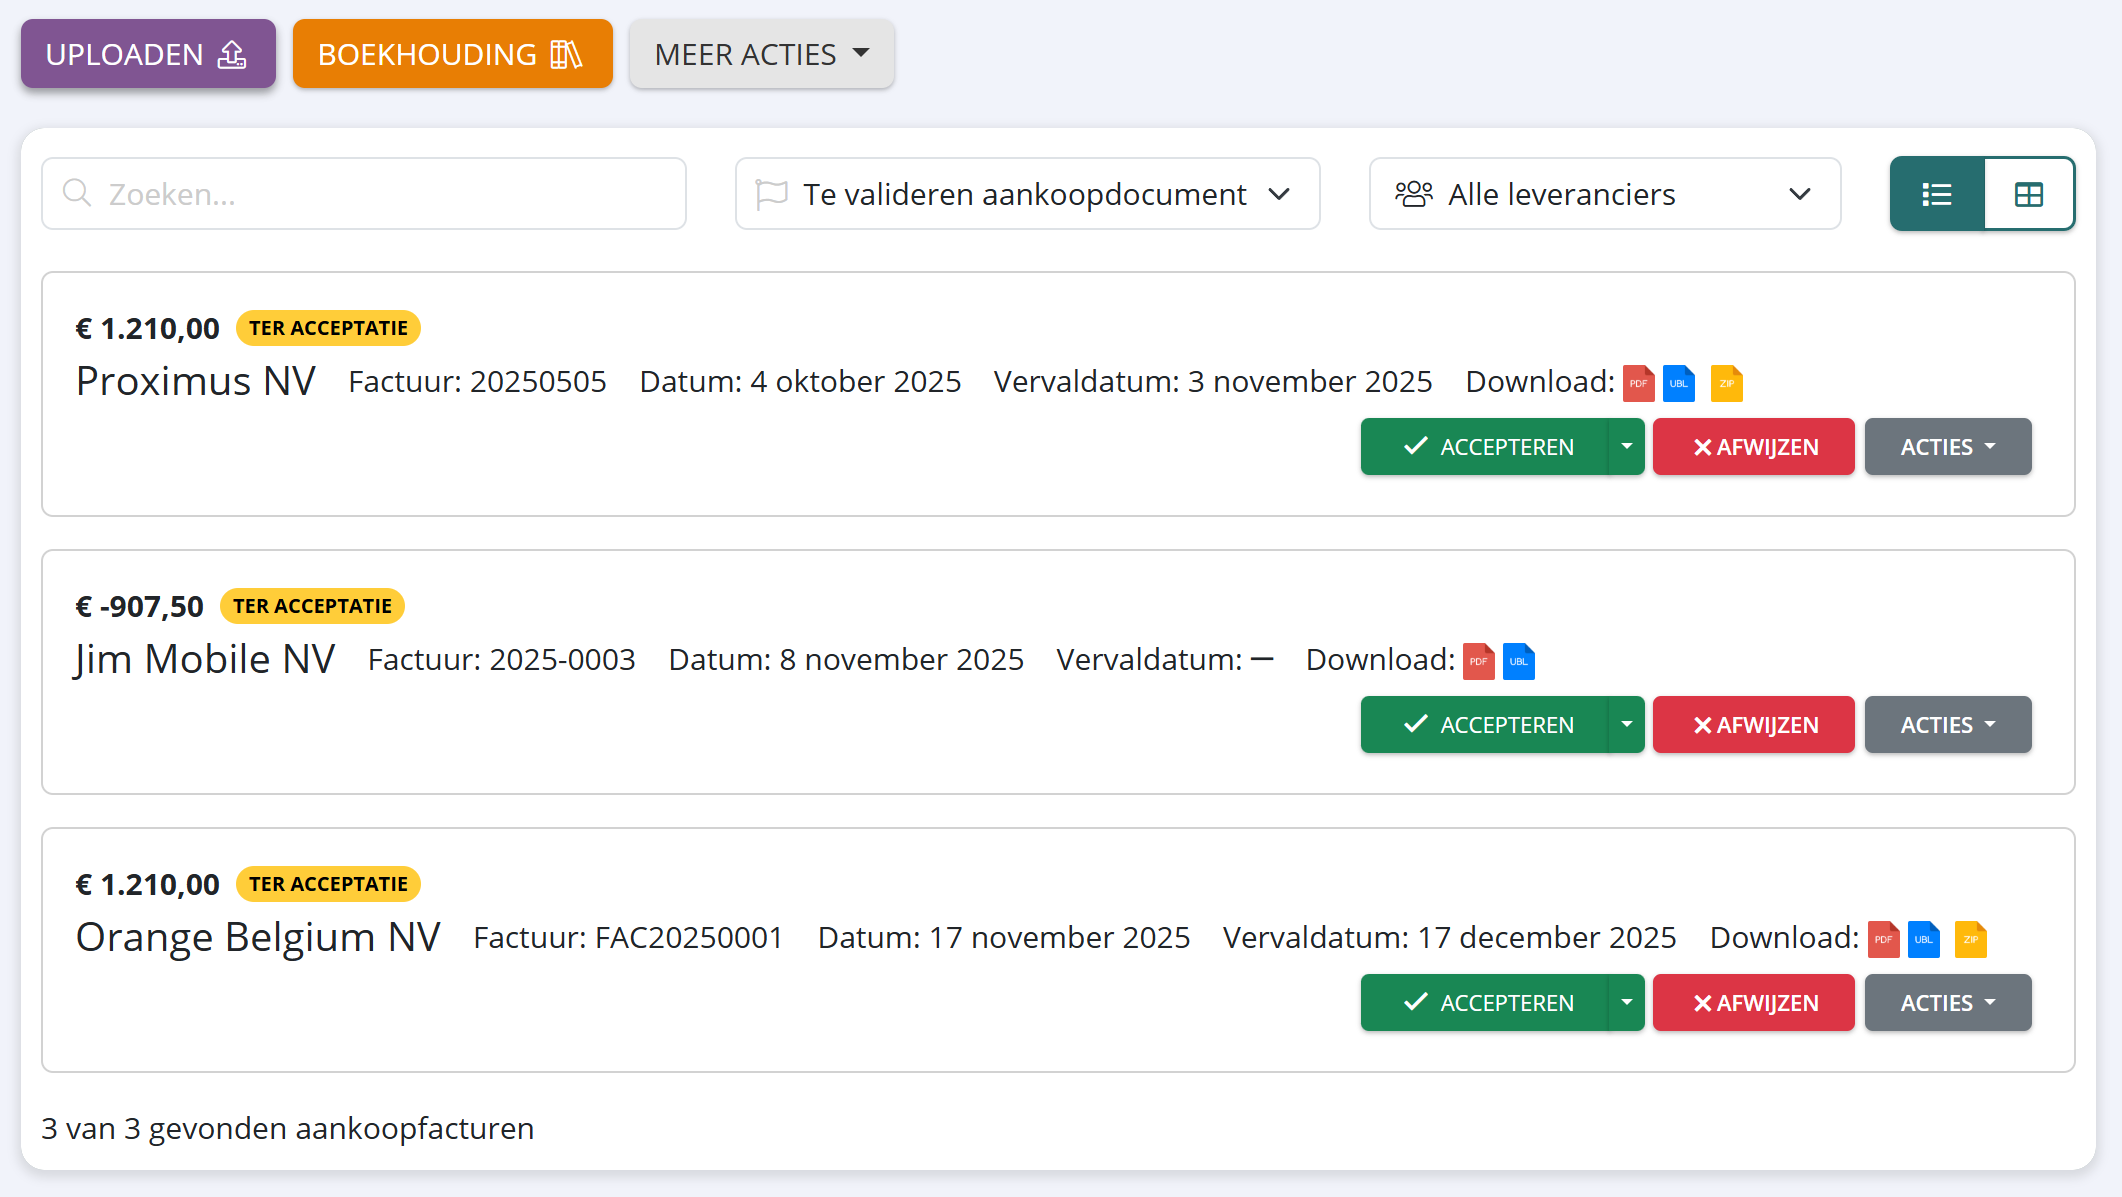Download the Proximus NV UBL file
This screenshot has height=1197, width=2122.
(x=1678, y=383)
